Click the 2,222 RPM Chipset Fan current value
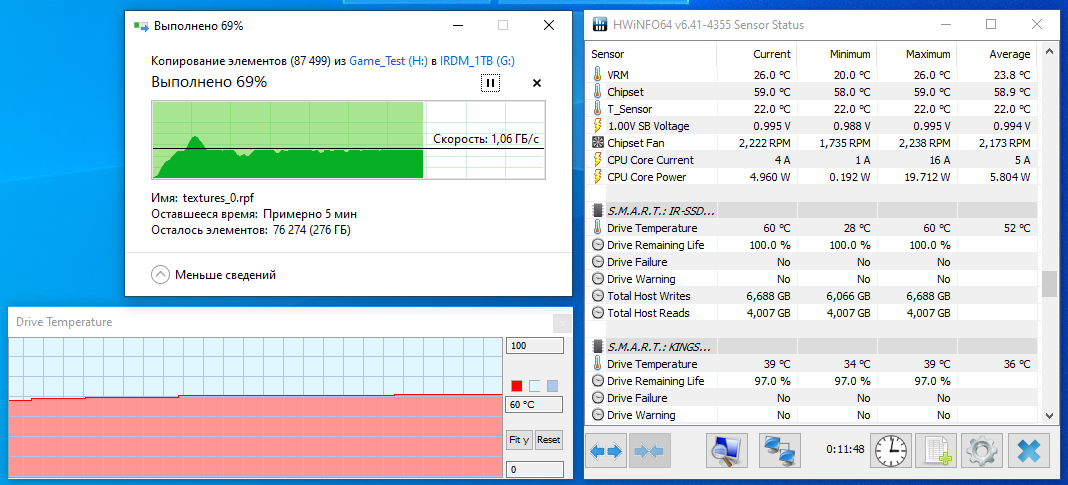Screen dimensions: 1068x485 [x=764, y=143]
